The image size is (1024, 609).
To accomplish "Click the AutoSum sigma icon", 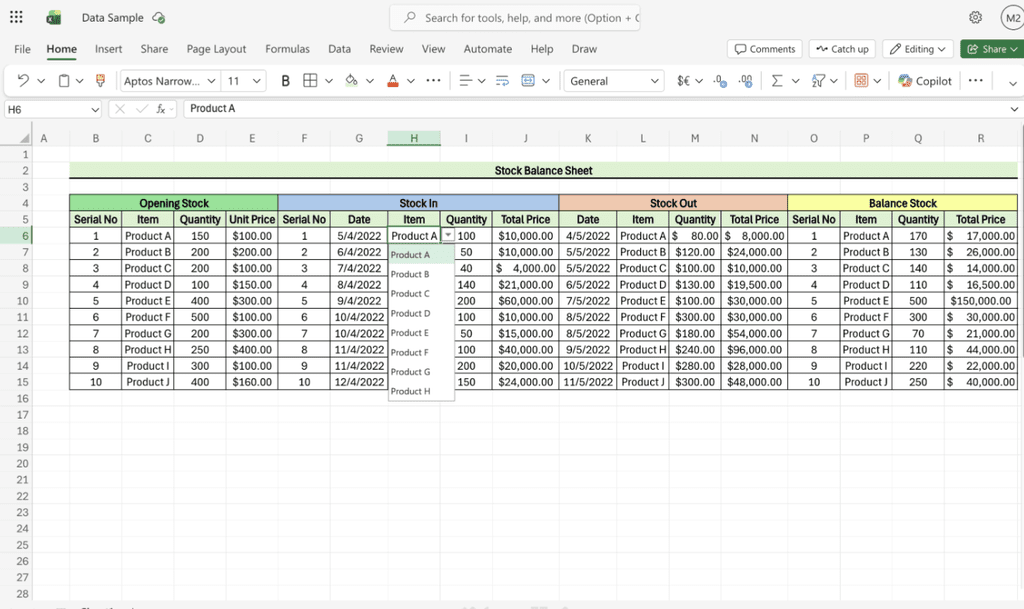I will [x=776, y=81].
